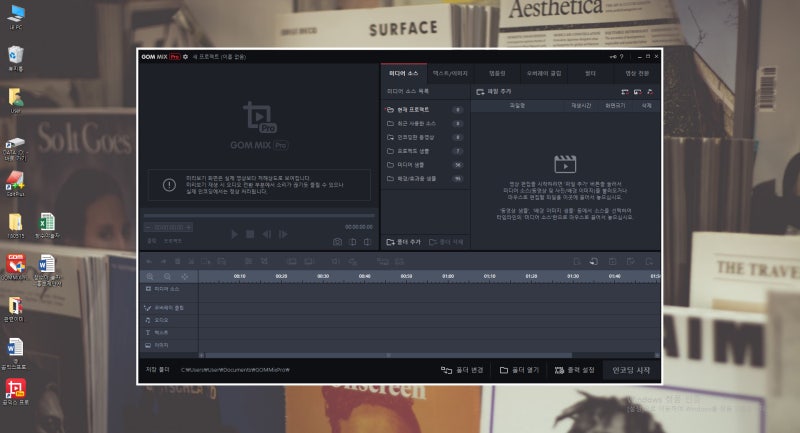Click the 폴더 삭제 button
This screenshot has width=800, height=433.
coord(446,242)
